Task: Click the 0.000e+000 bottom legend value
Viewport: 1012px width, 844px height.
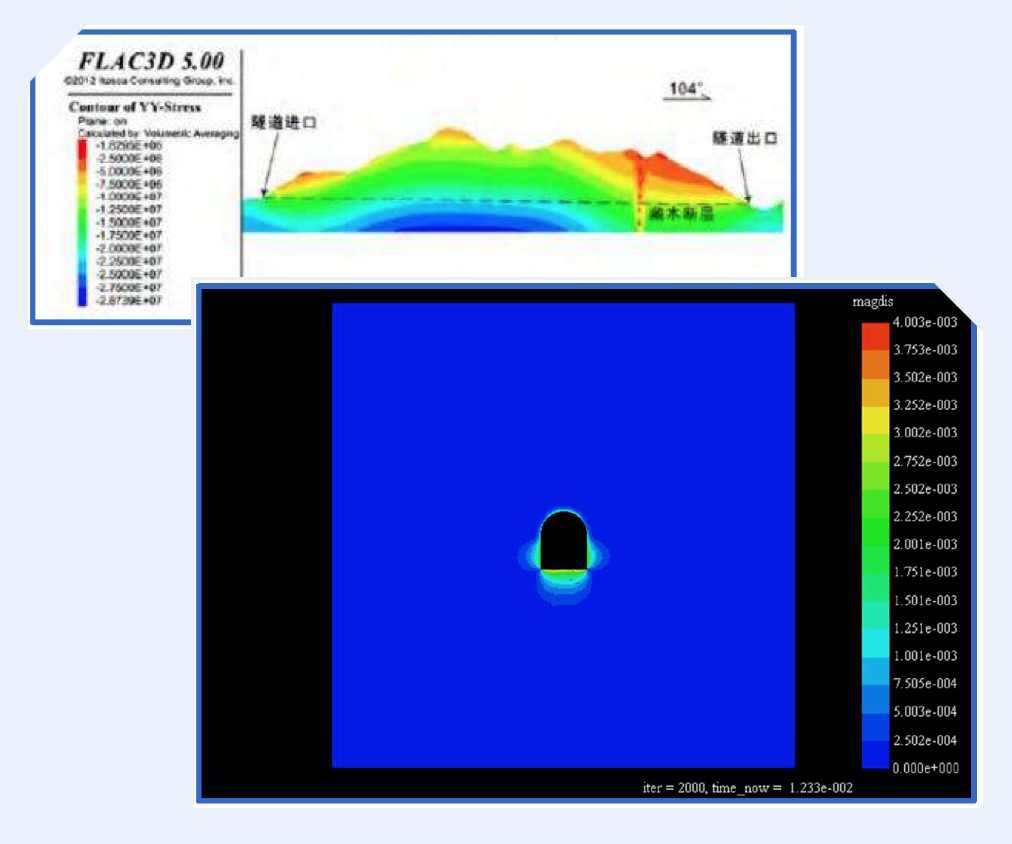Action: click(925, 767)
